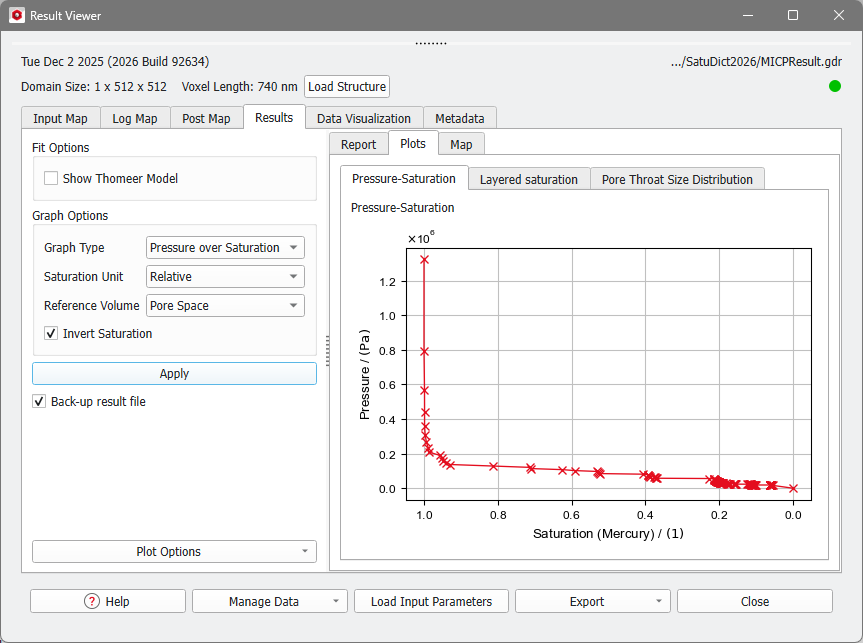The width and height of the screenshot is (863, 643).
Task: Click the green status indicator dot
Action: point(834,87)
